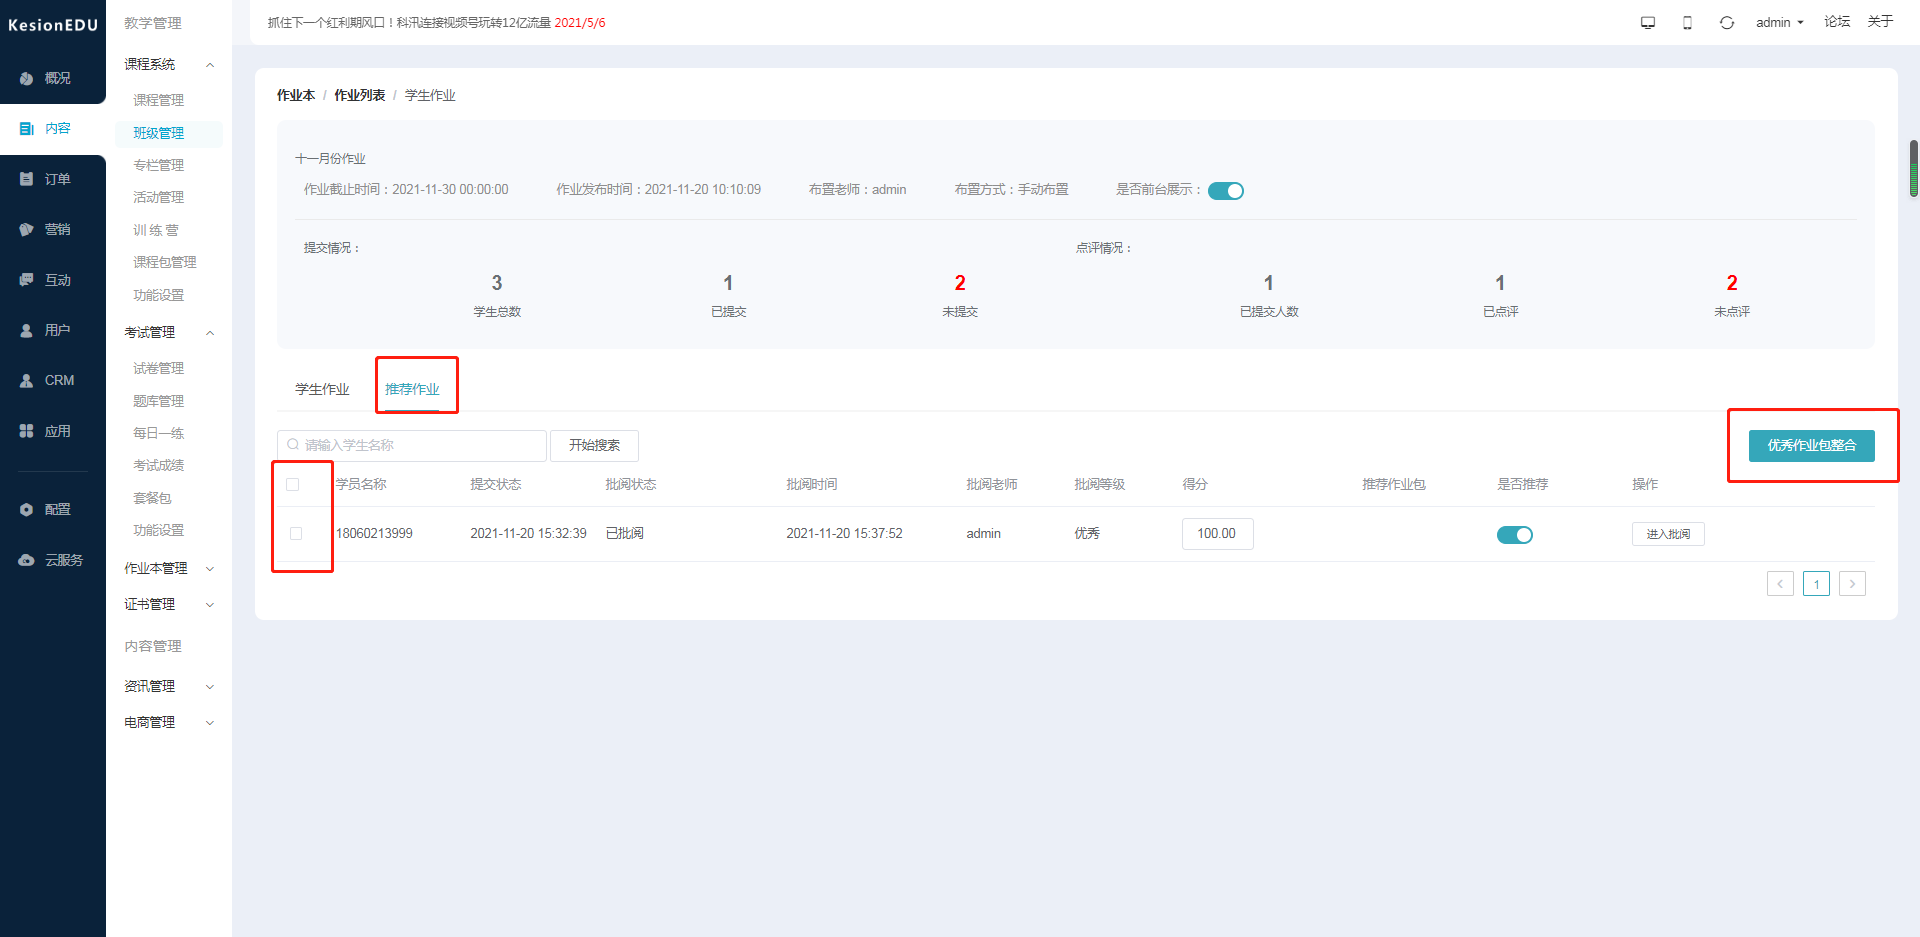Image resolution: width=1920 pixels, height=937 pixels.
Task: Click the 作业列表 breadcrumb link
Action: click(360, 96)
